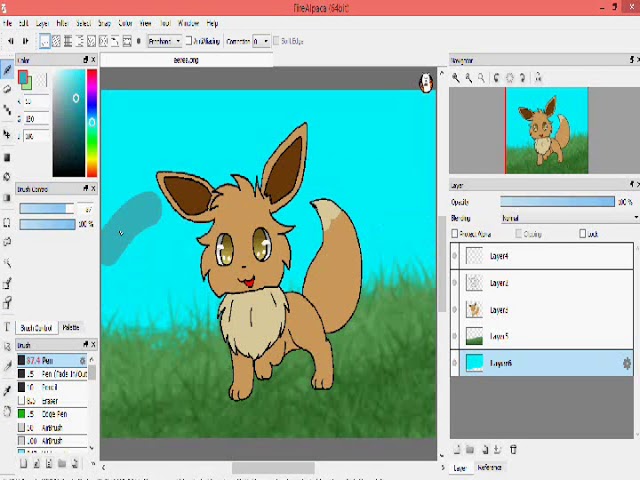Open the Window menu
Screen dimensions: 640x480
click(188, 23)
